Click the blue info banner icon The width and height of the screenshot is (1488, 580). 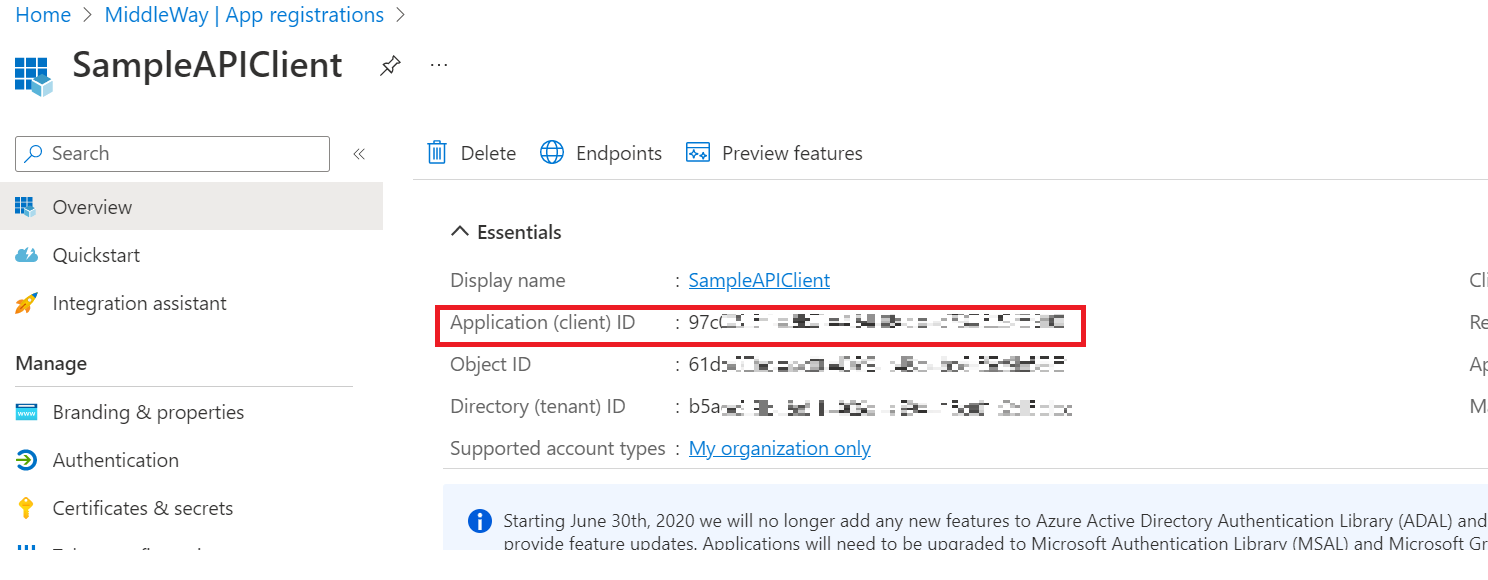coord(479,521)
